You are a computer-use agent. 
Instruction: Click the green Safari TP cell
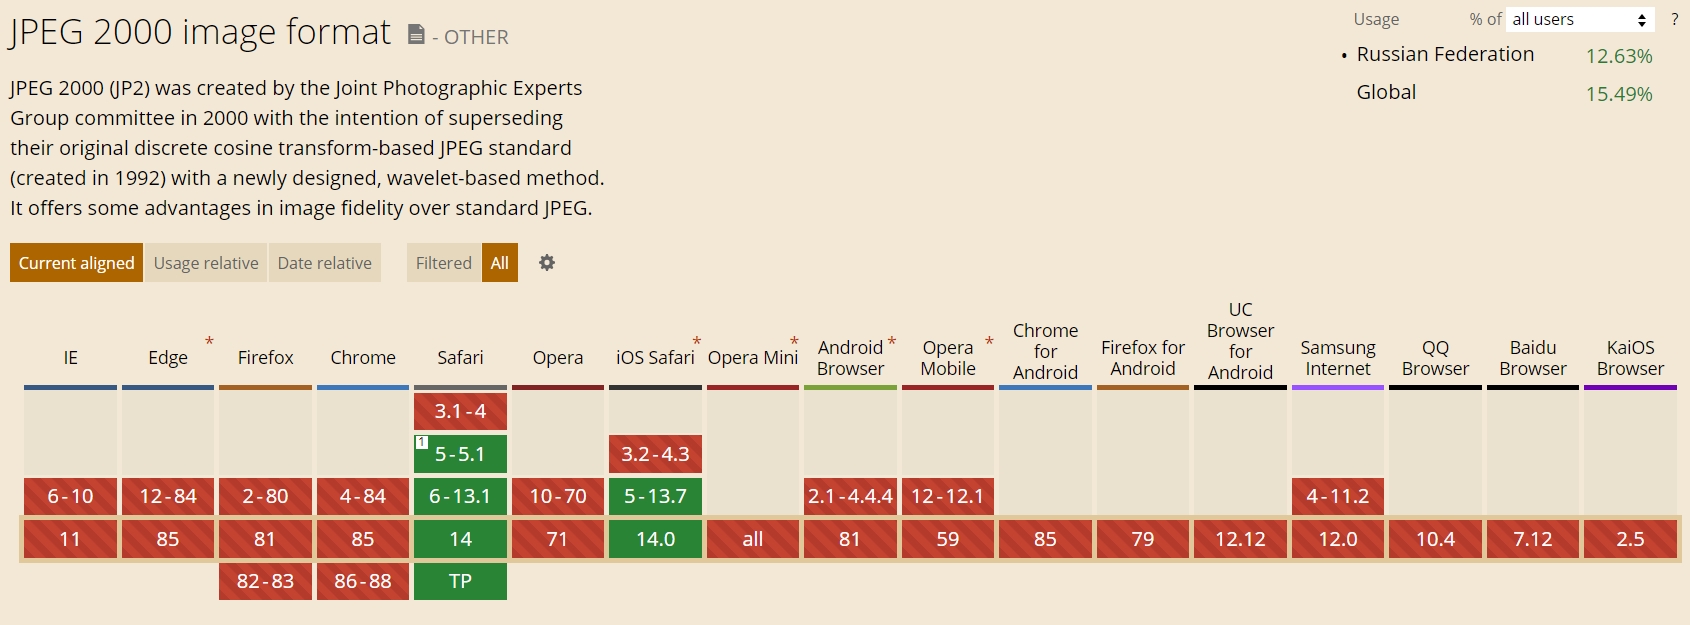[x=460, y=581]
